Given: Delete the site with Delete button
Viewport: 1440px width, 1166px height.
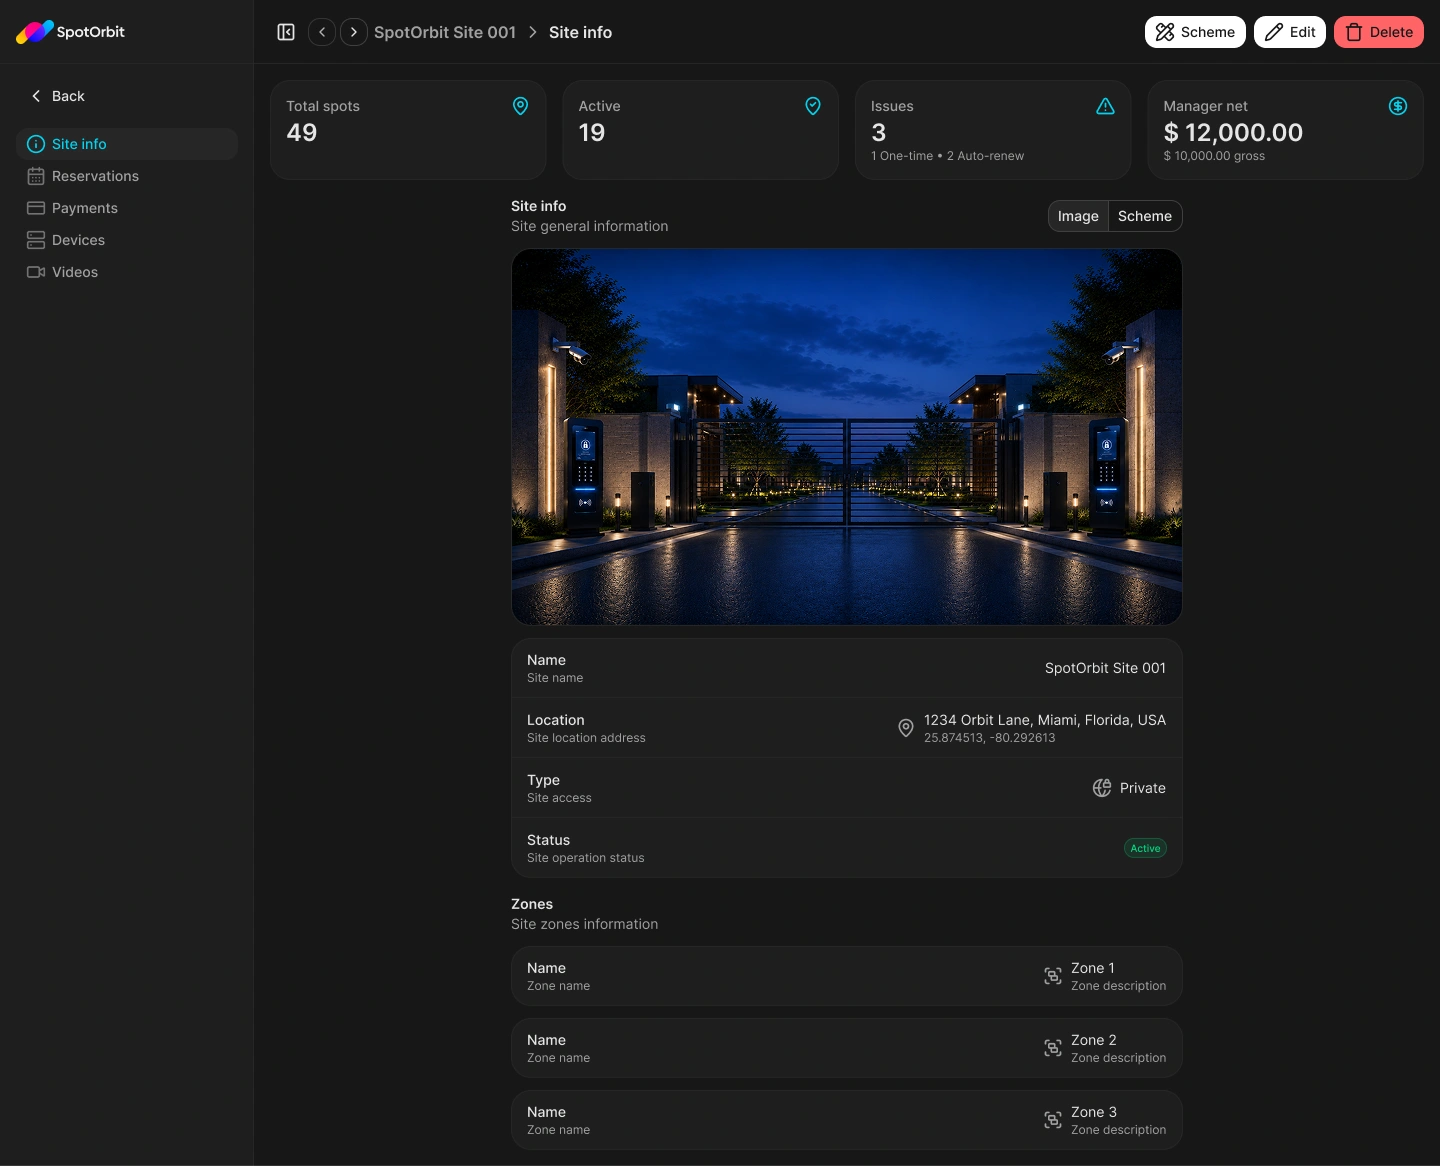Looking at the screenshot, I should click(1379, 32).
